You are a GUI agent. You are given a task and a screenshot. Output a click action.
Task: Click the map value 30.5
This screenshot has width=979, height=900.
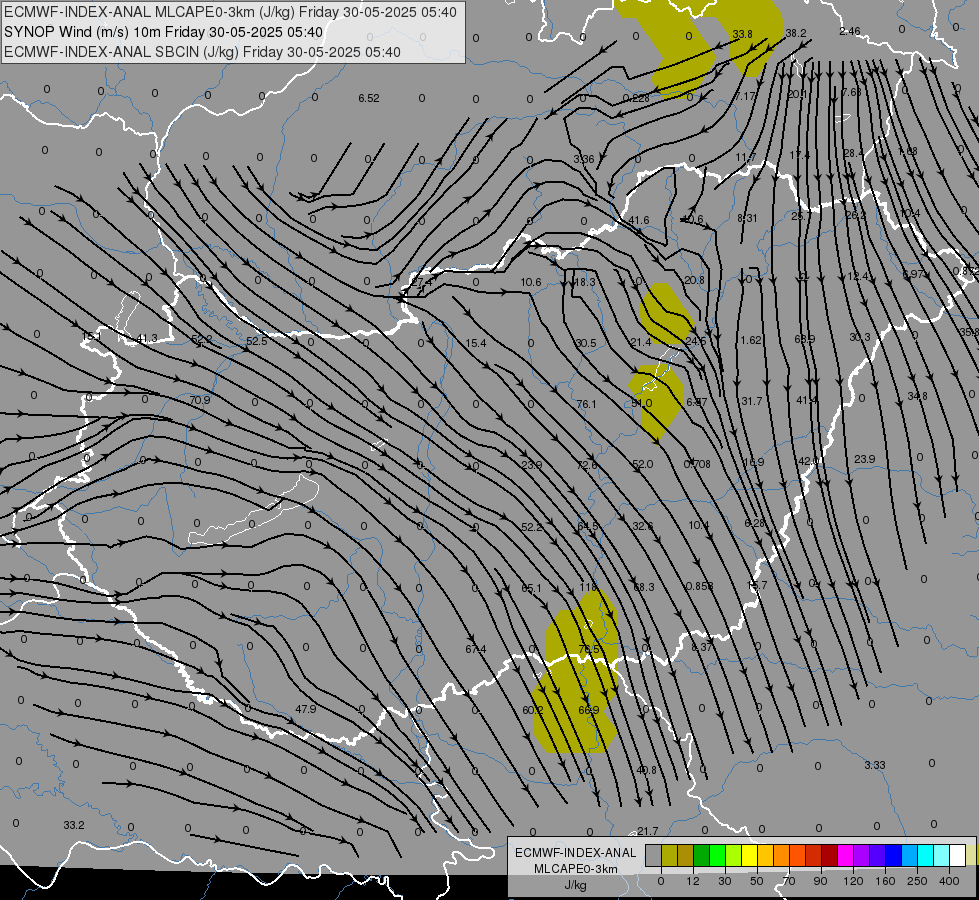pyautogui.click(x=586, y=343)
